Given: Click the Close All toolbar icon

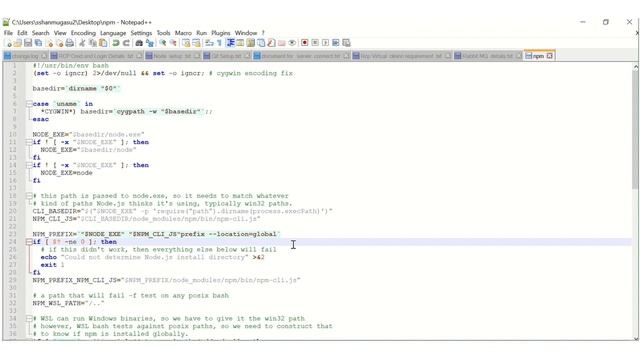Looking at the screenshot, I should coord(59,43).
